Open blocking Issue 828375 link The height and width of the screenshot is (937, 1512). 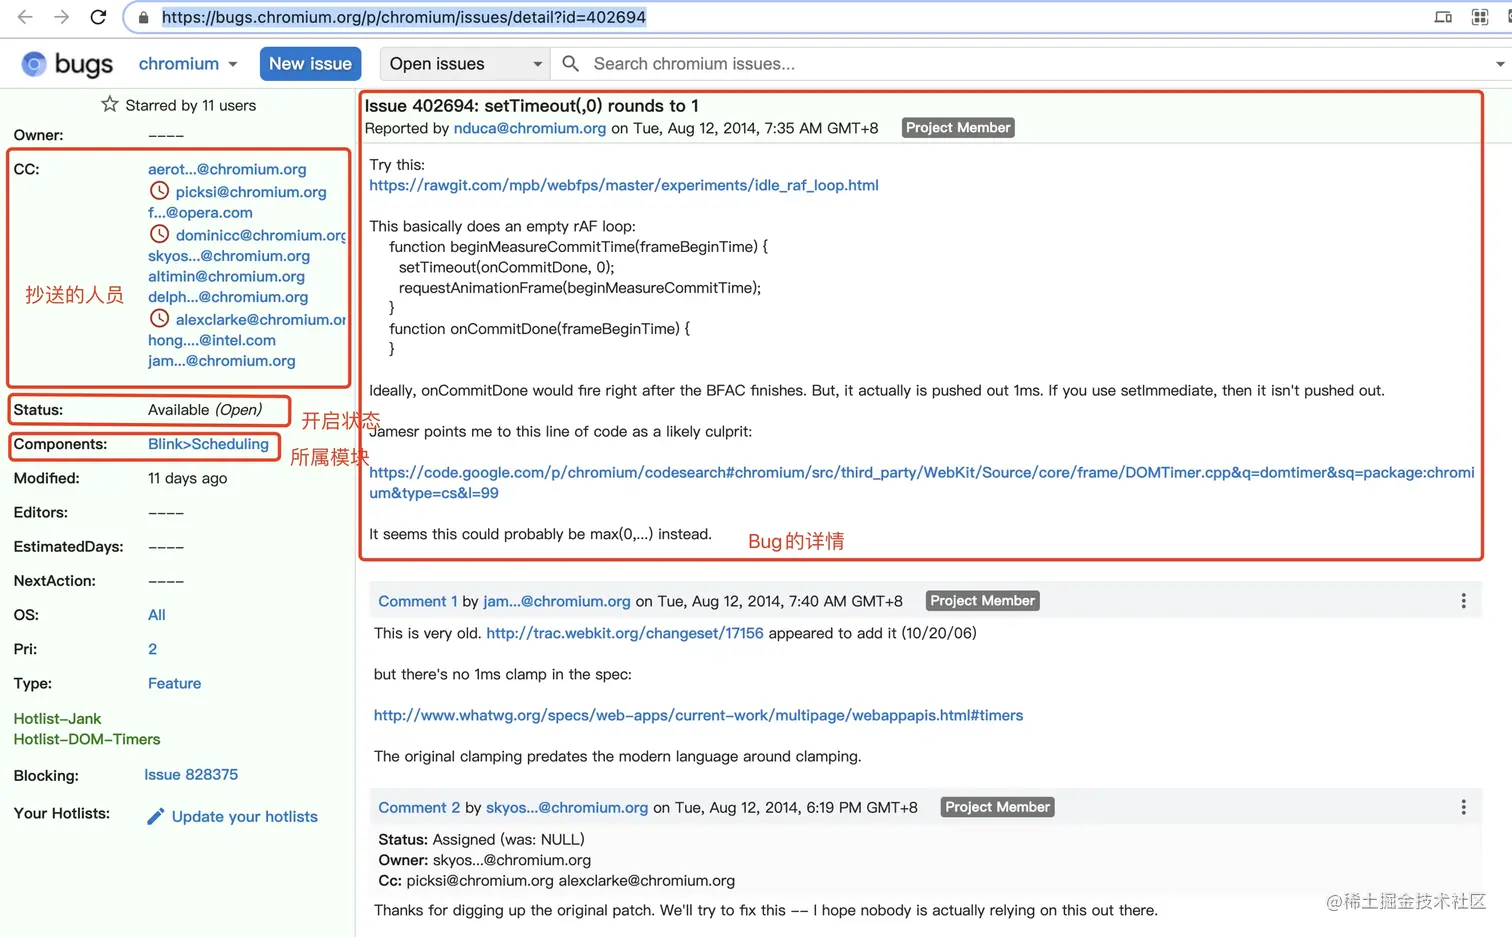tap(191, 775)
